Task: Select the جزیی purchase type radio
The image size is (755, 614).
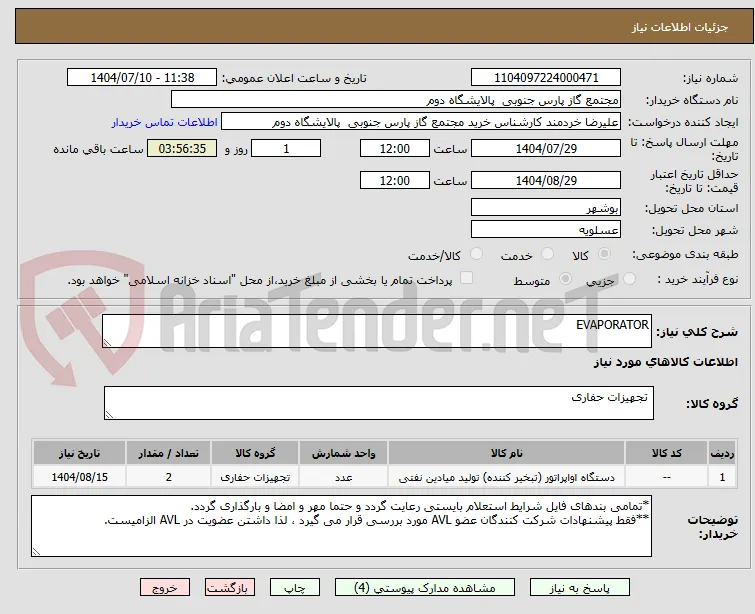Action: coord(629,279)
